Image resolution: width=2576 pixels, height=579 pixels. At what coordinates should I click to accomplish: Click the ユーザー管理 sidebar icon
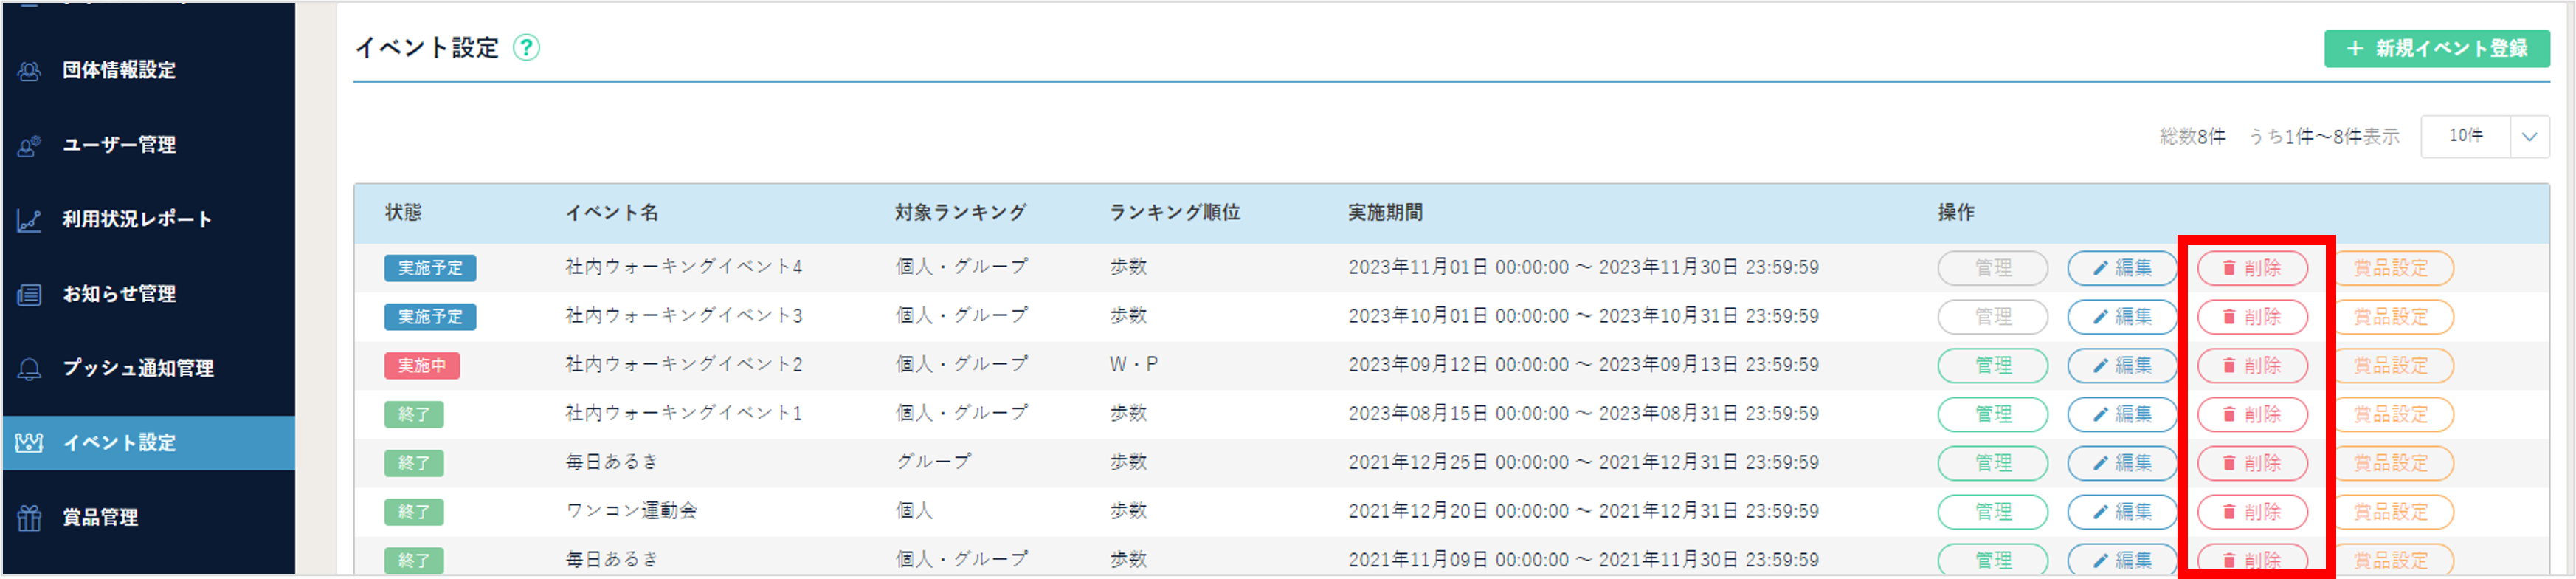tap(29, 146)
